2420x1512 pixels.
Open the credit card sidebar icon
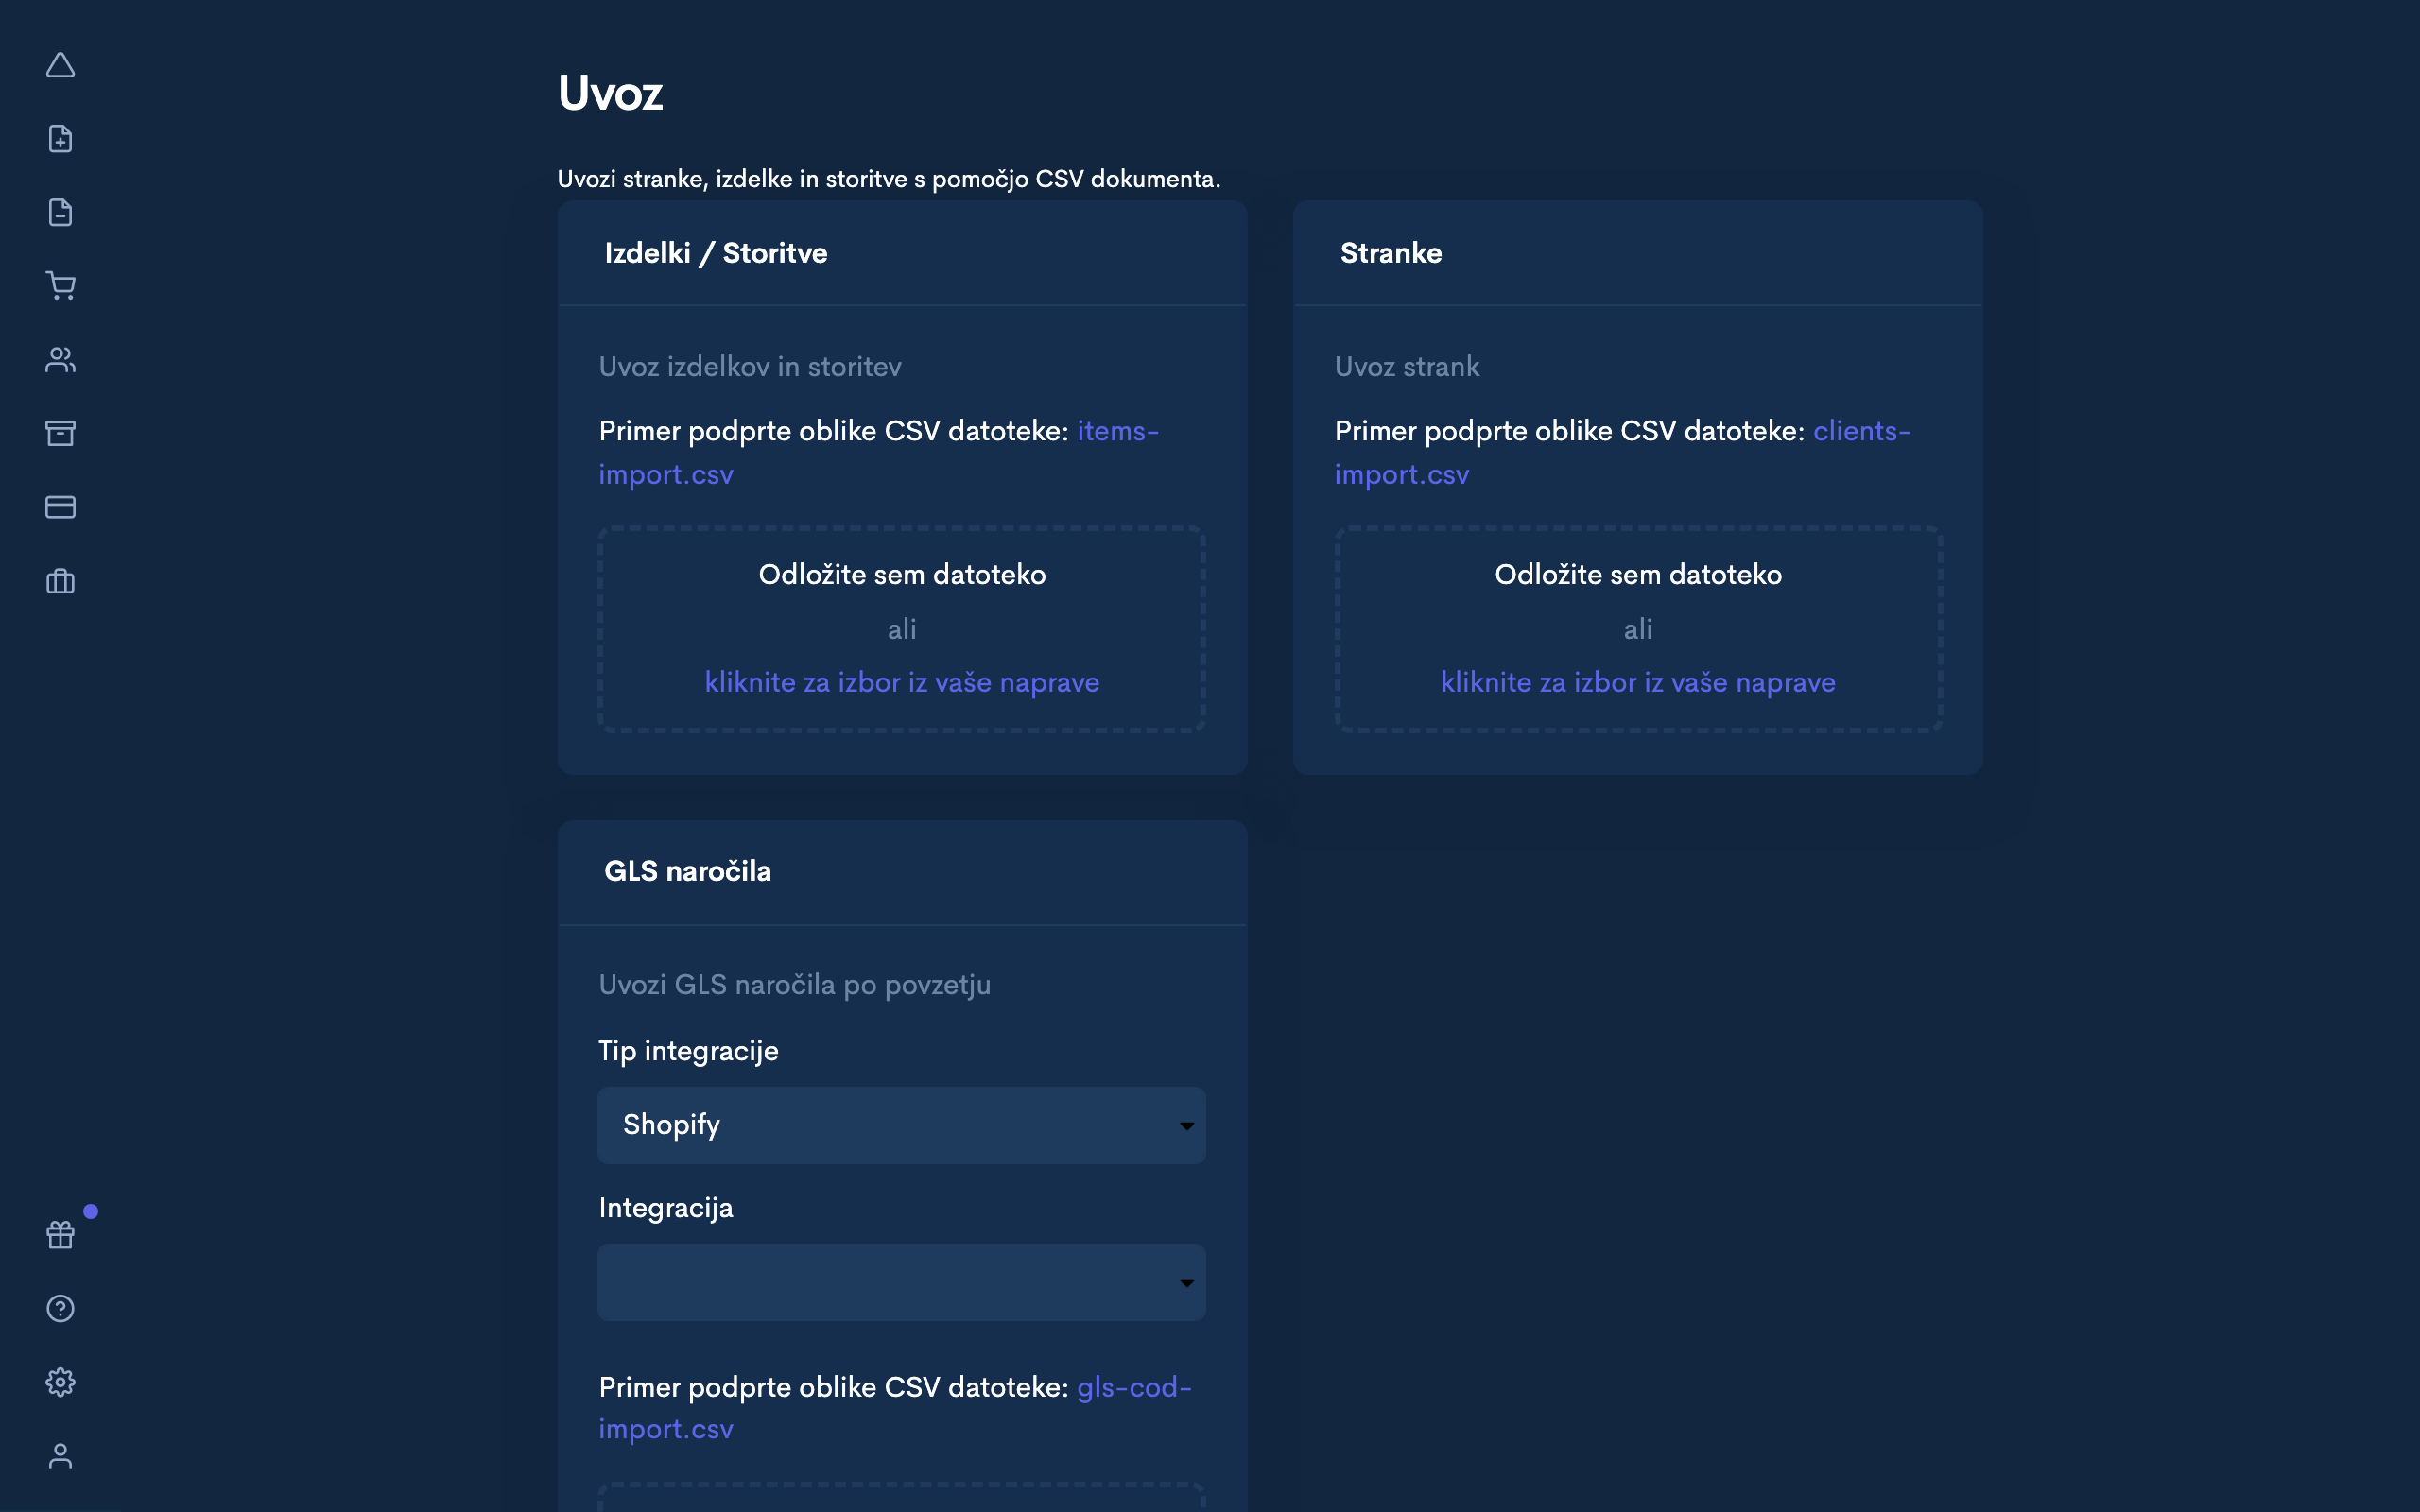[x=60, y=507]
